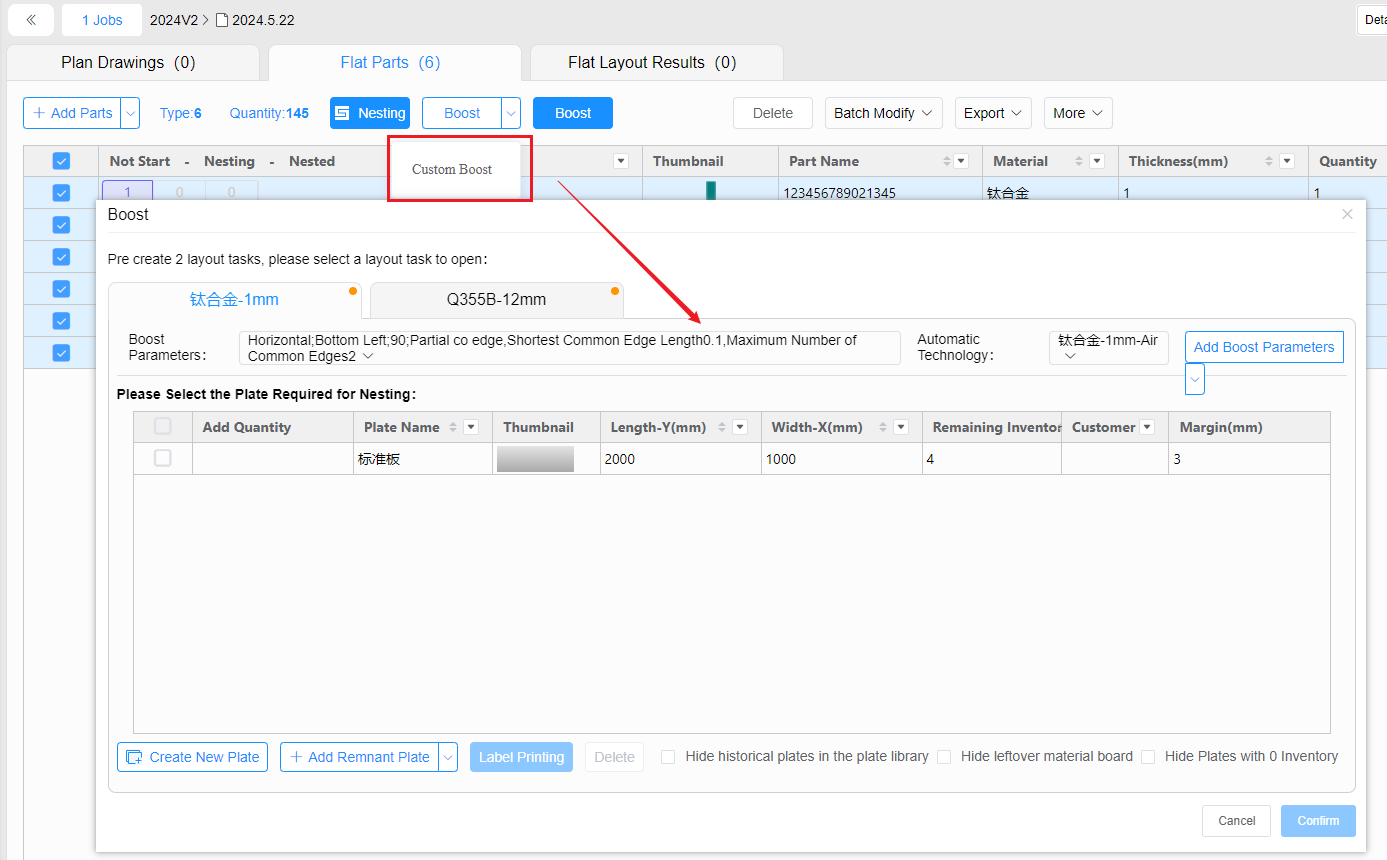Open the Automatic Technology dropdown
The image size is (1387, 860).
[1109, 348]
